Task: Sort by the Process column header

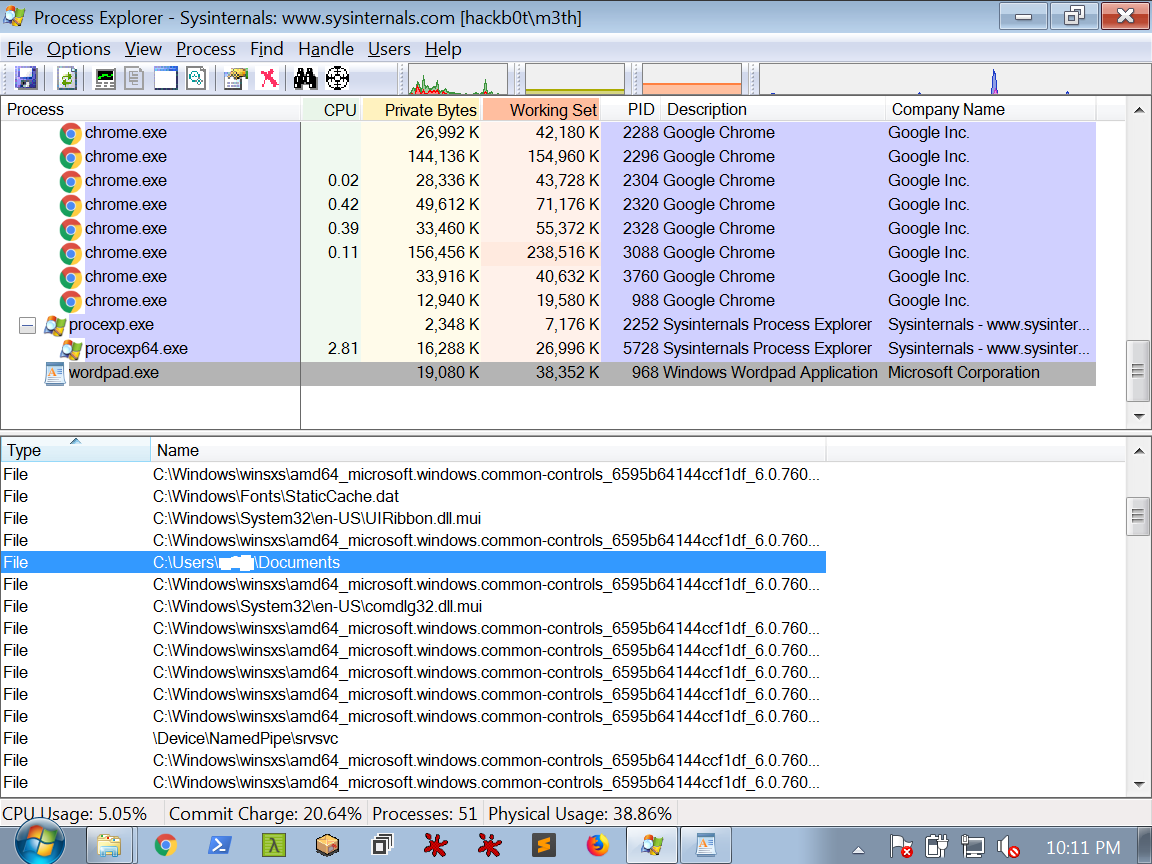Action: point(151,109)
